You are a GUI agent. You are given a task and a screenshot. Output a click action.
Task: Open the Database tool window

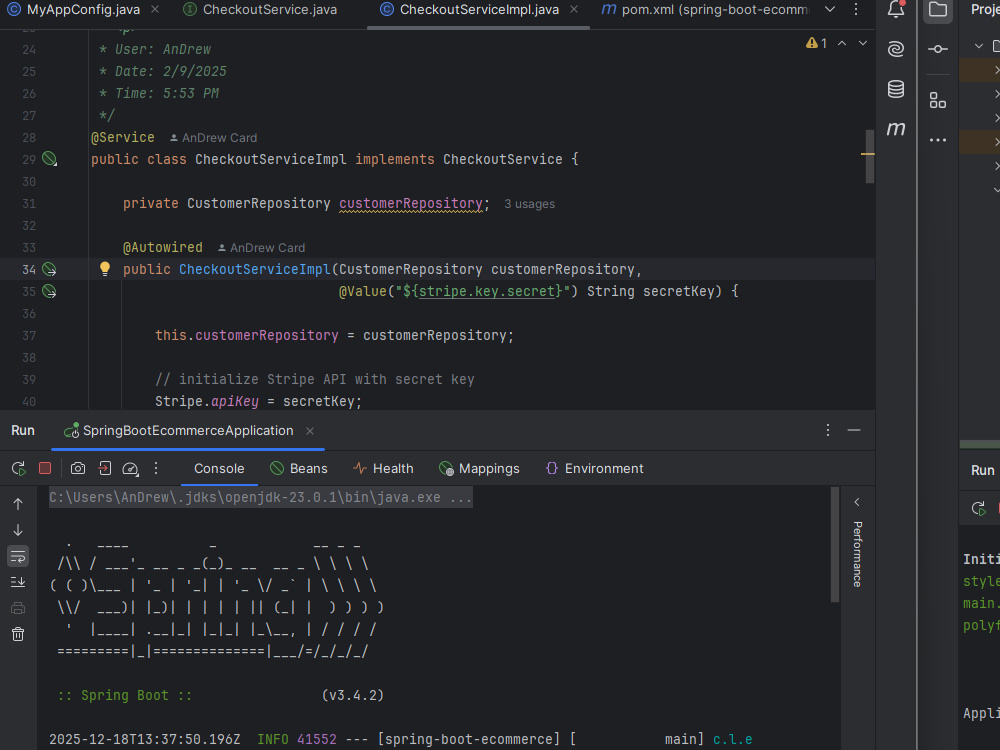(895, 89)
